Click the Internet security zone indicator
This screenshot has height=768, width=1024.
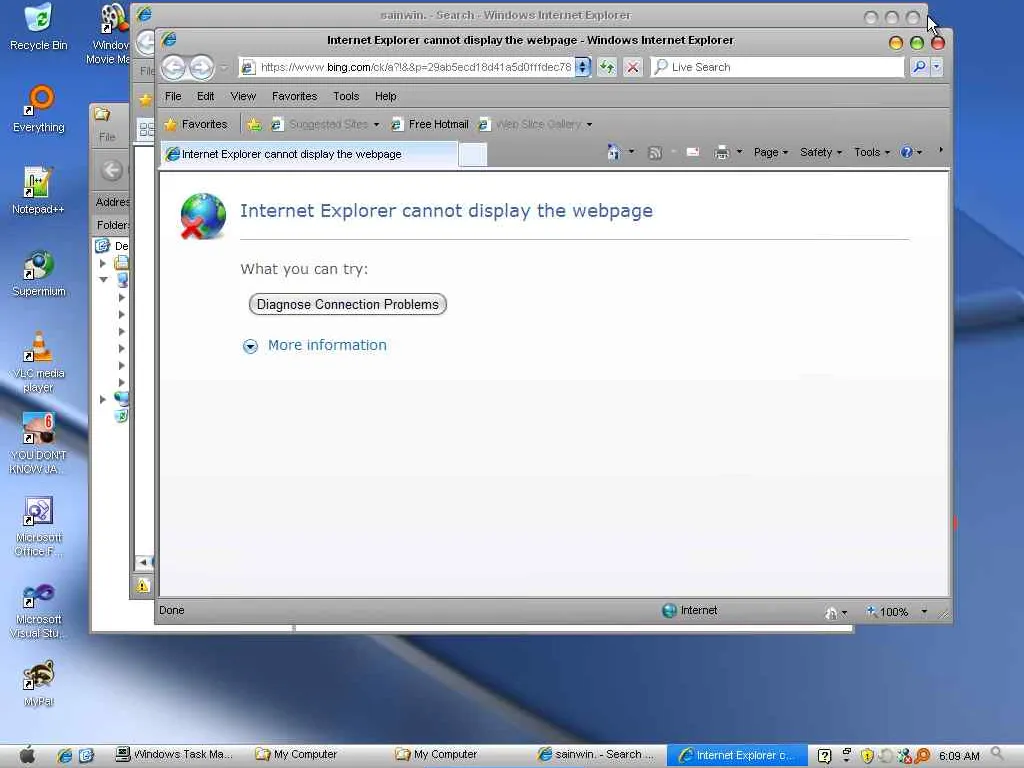[690, 611]
